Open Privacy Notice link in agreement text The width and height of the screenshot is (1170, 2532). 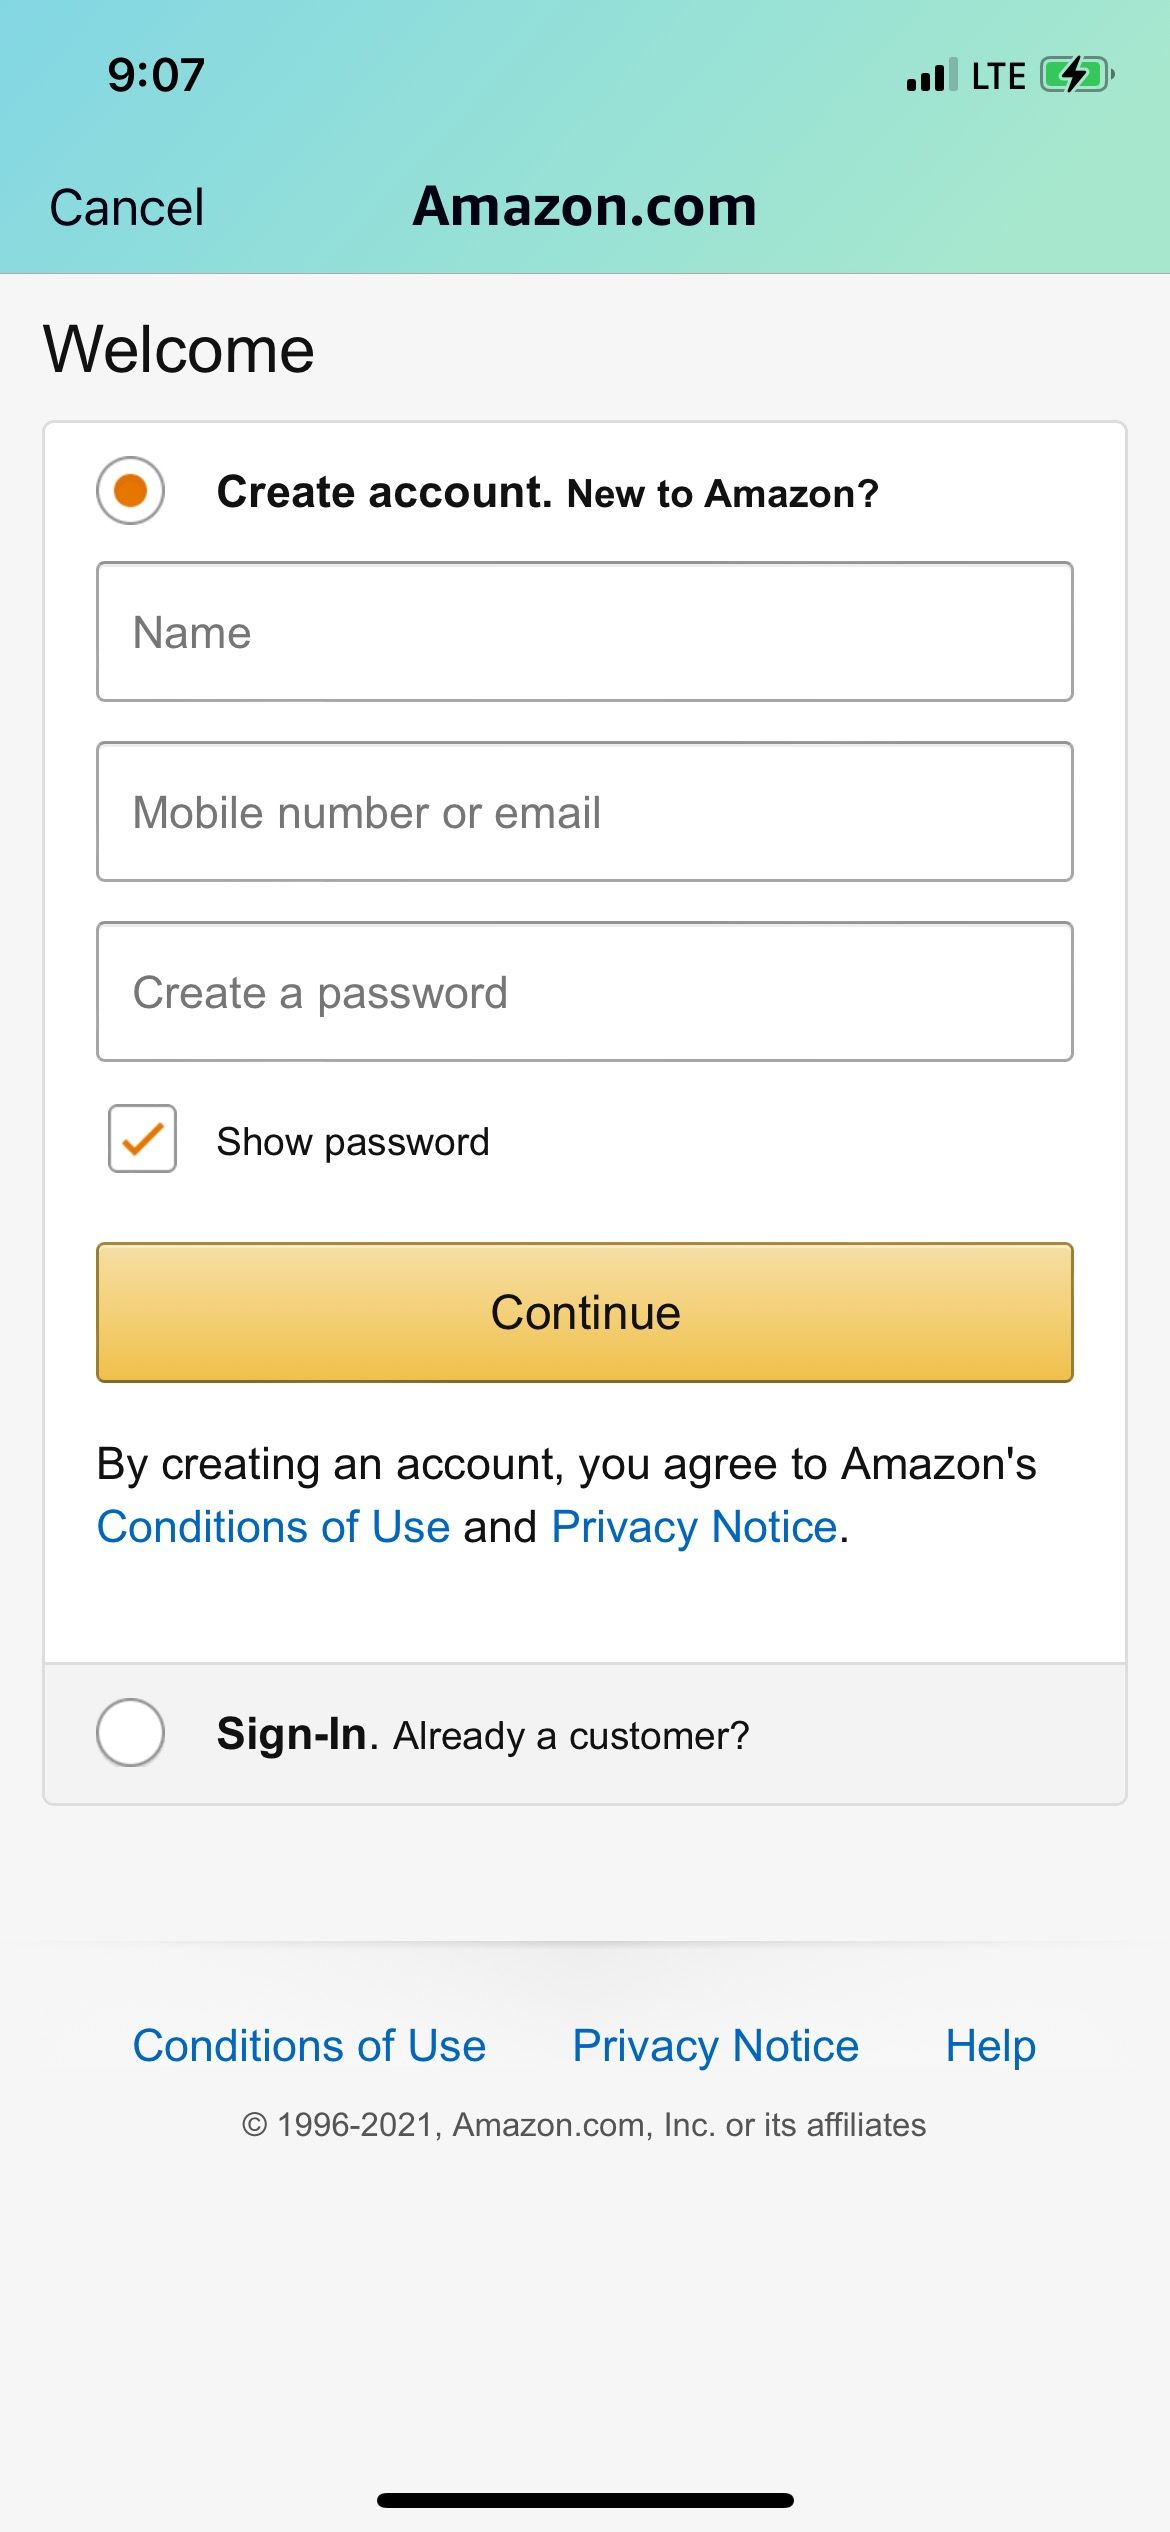(x=694, y=1527)
